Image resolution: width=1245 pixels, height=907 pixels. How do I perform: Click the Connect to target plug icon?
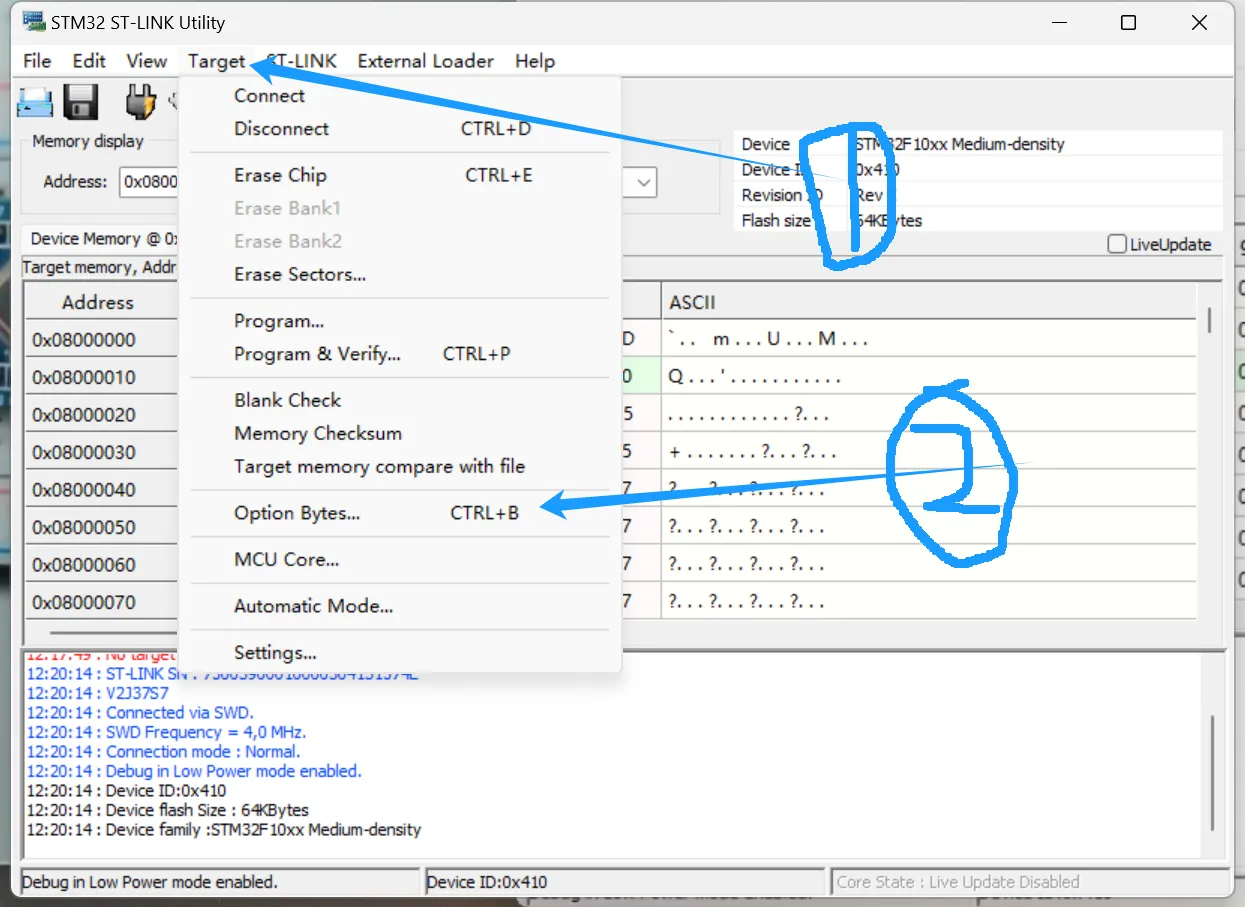[141, 103]
